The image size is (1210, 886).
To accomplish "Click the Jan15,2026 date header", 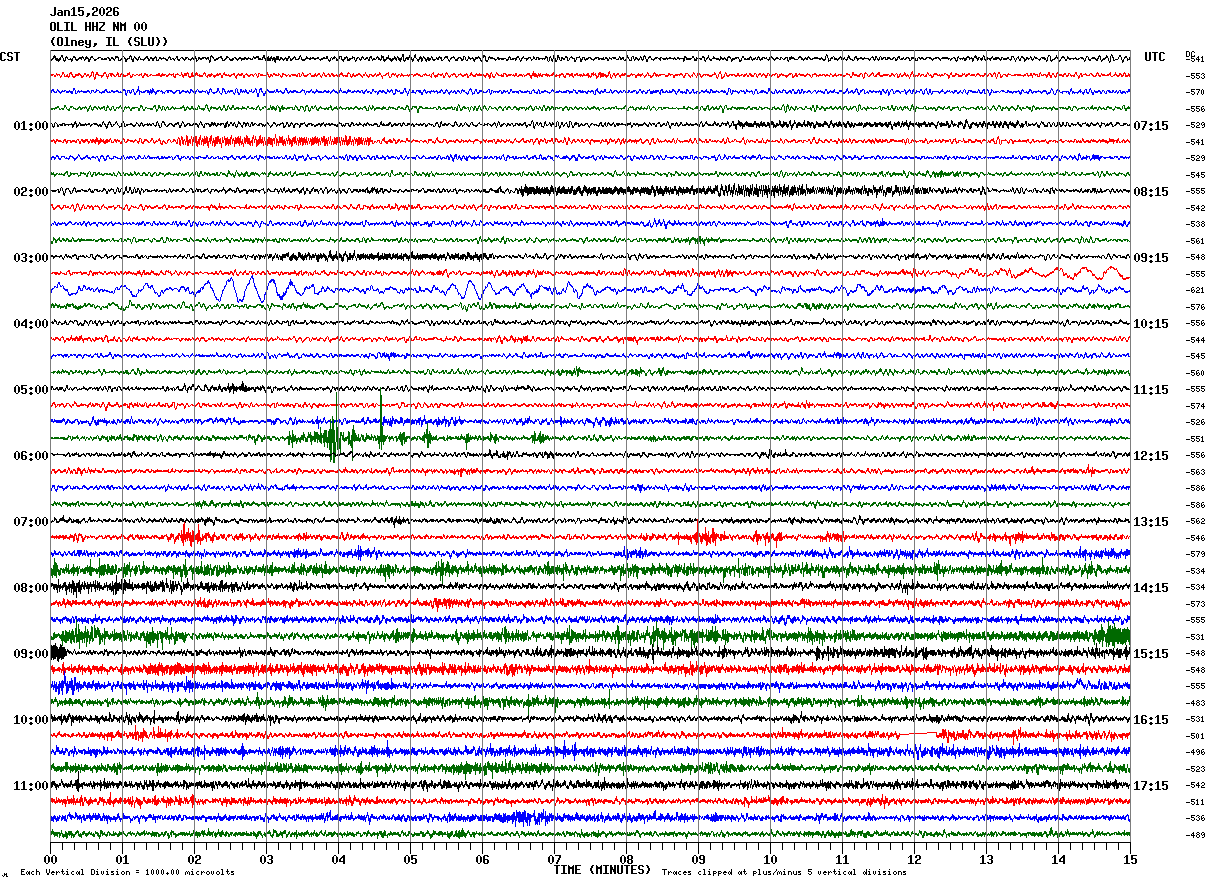I will click(x=85, y=12).
